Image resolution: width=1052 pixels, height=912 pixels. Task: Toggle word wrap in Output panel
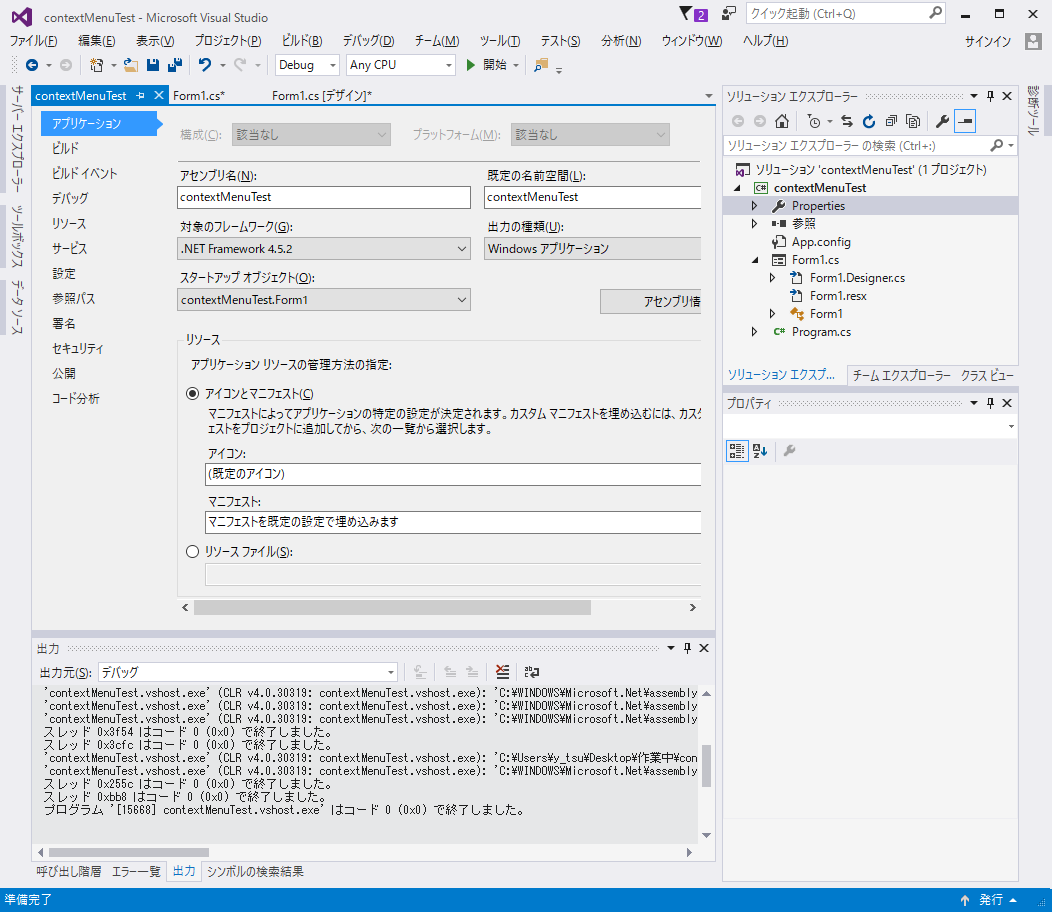532,672
